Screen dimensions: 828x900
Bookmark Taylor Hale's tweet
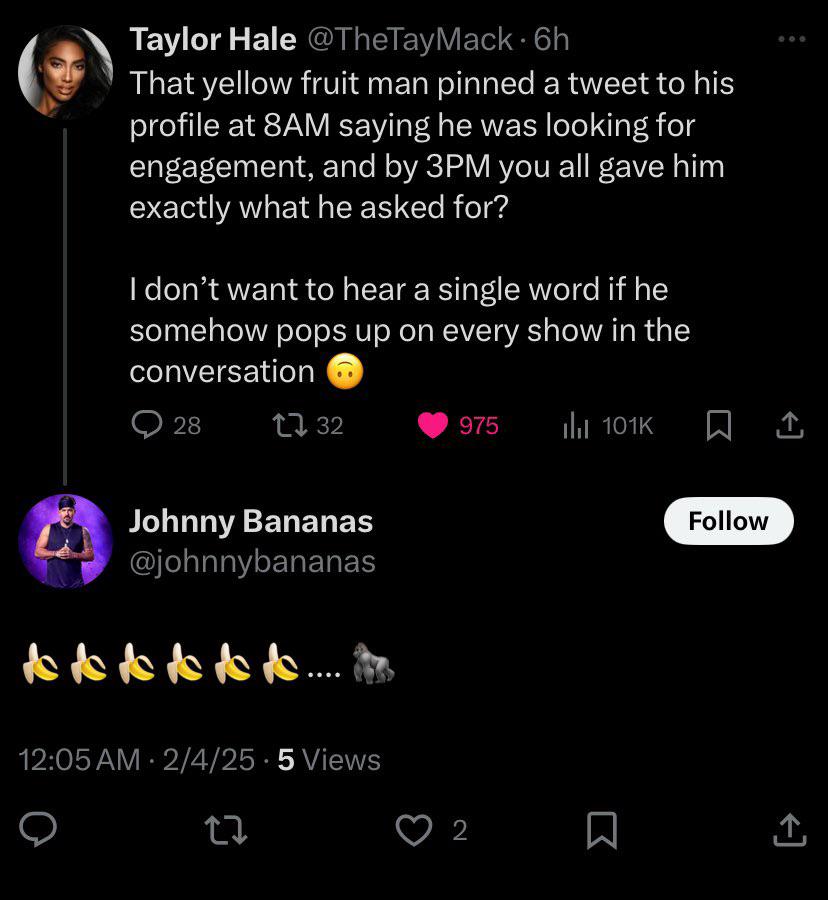click(x=717, y=426)
